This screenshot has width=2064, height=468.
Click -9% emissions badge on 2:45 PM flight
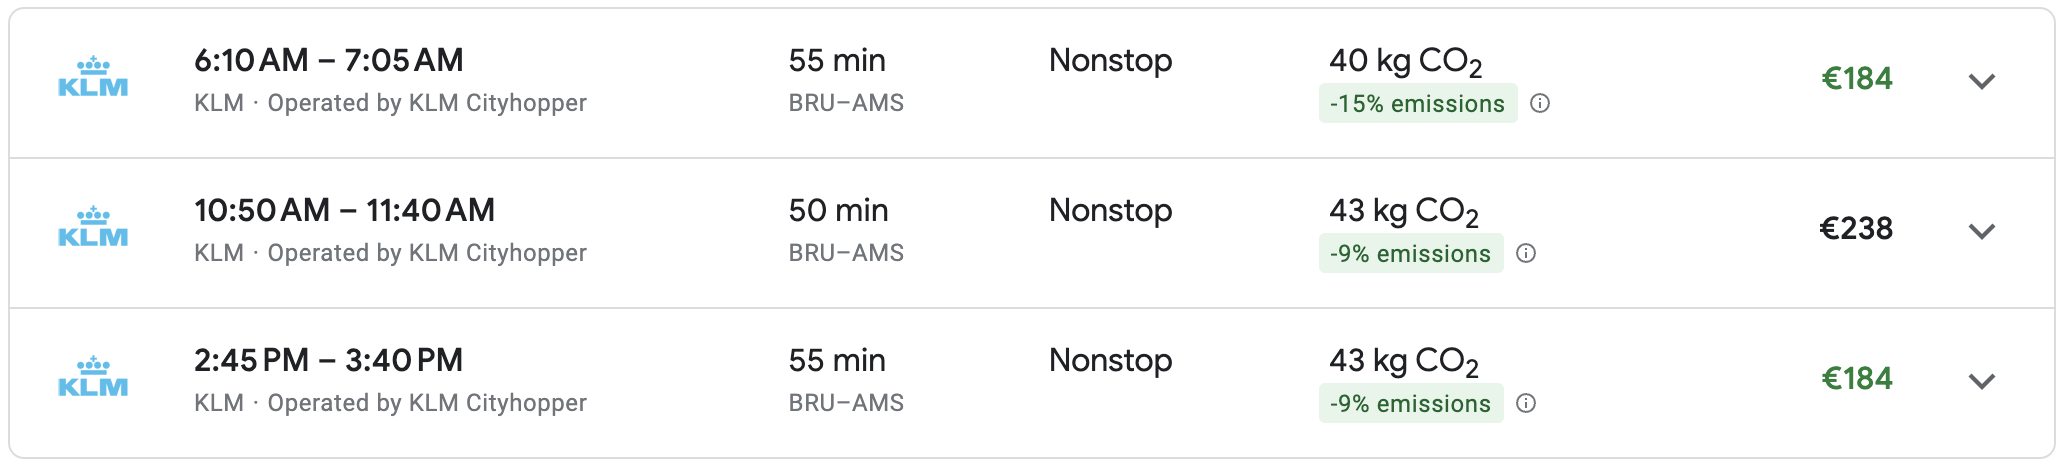(x=1410, y=404)
